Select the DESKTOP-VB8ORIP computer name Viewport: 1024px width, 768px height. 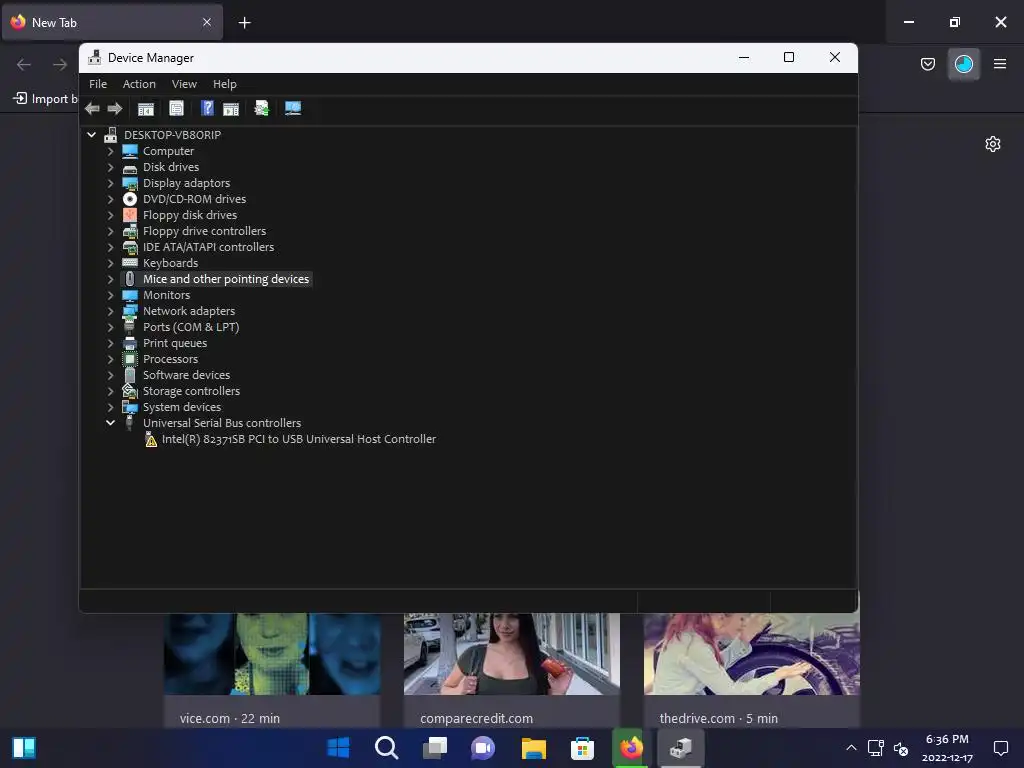point(172,135)
